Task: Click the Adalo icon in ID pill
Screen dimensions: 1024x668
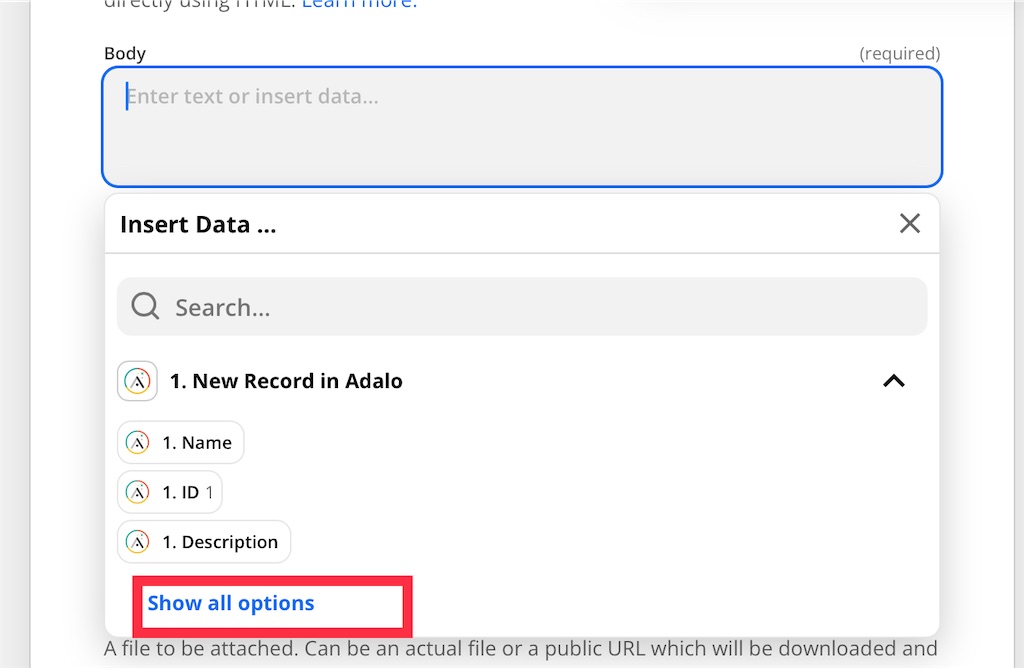Action: pos(138,492)
